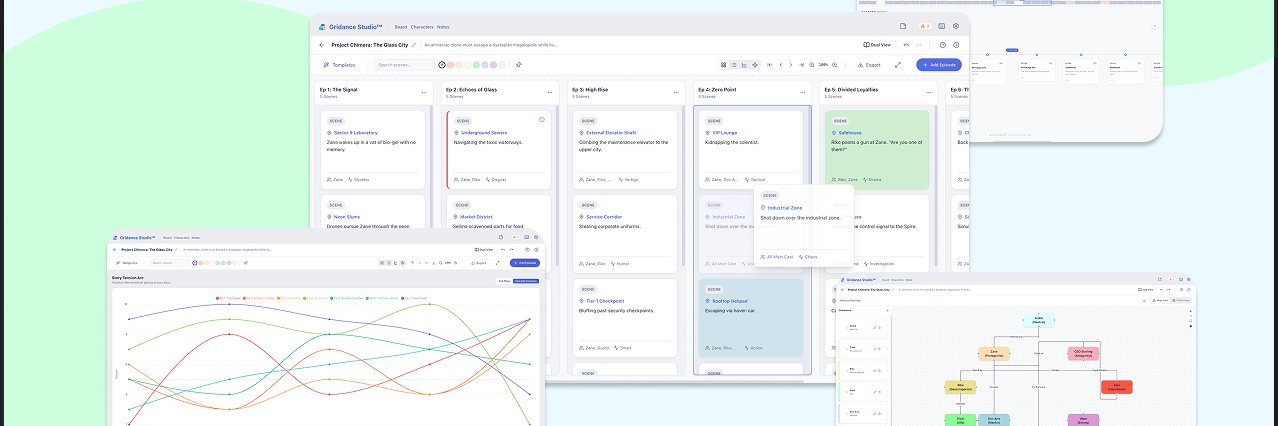The width and height of the screenshot is (1278, 426).
Task: Select the purple color filter swatch
Action: tap(493, 65)
